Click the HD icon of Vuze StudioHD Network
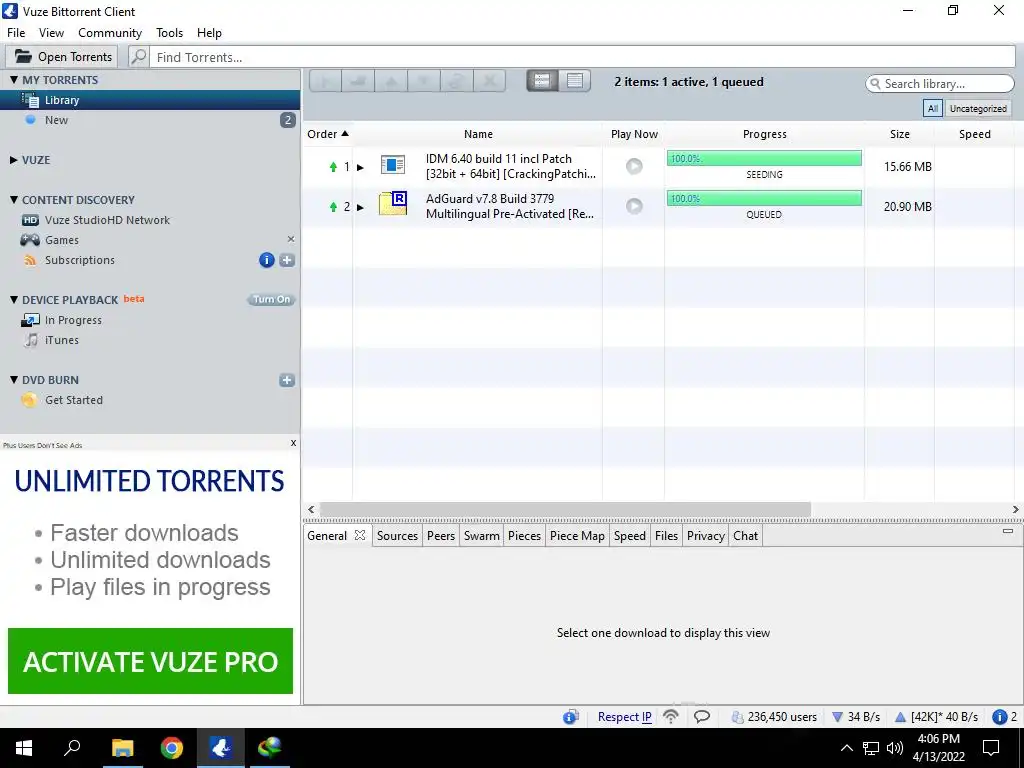 [30, 220]
